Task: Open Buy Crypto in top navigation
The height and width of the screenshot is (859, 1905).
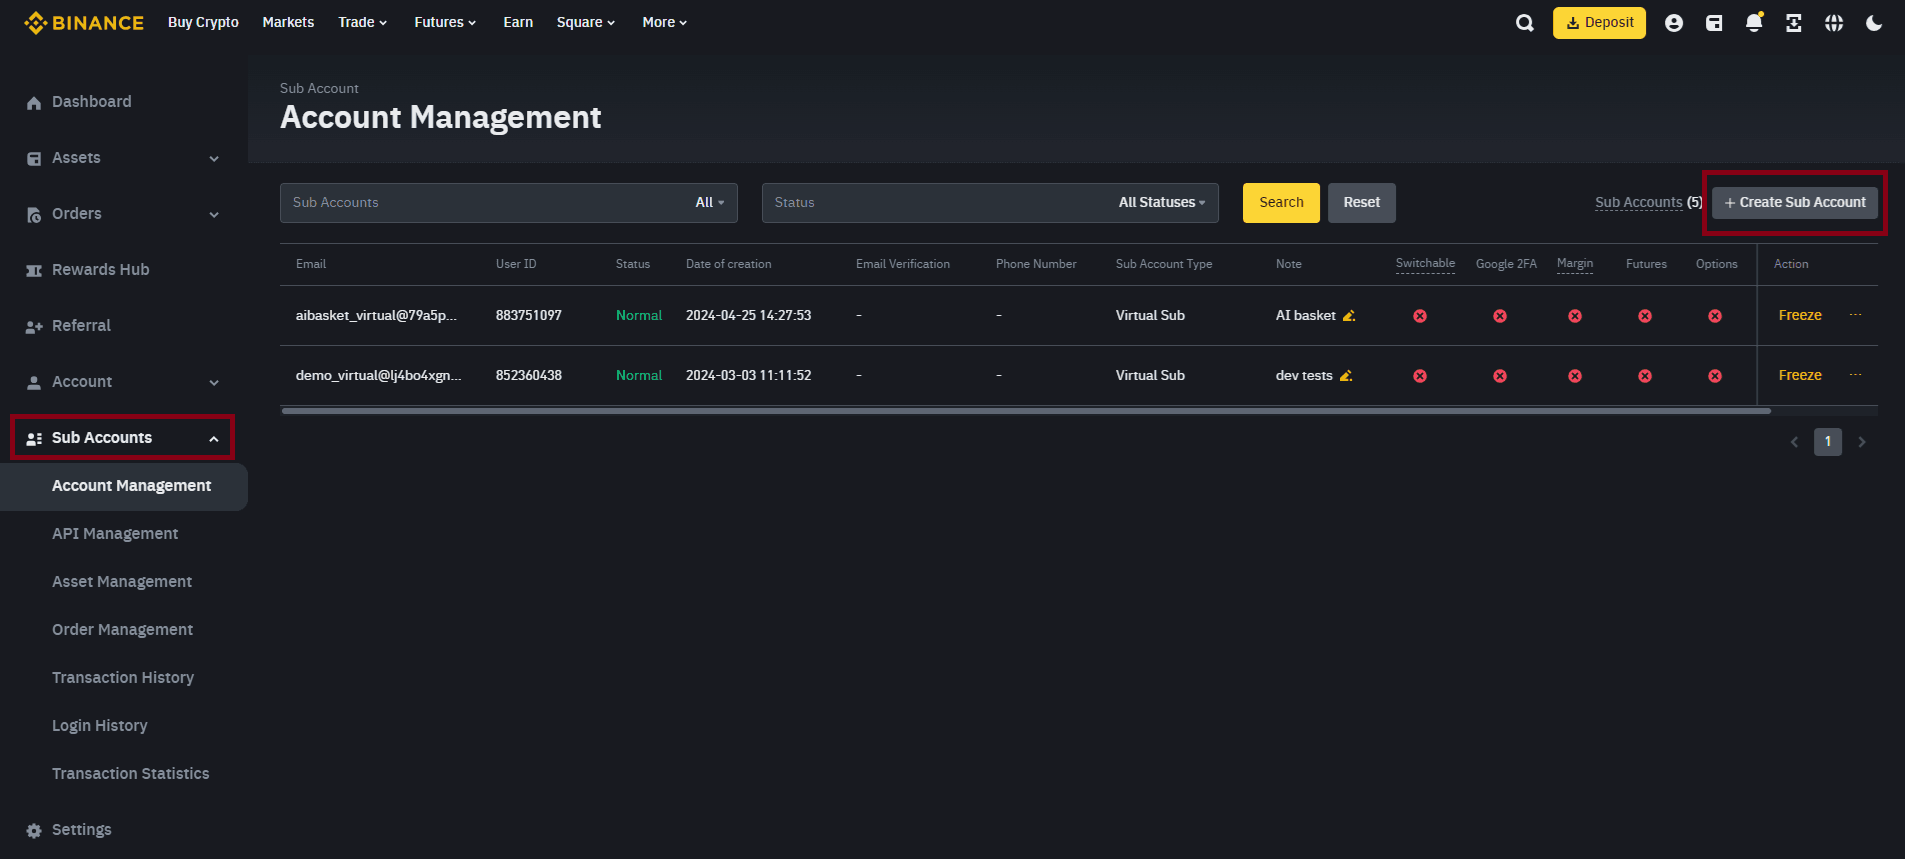Action: 203,22
